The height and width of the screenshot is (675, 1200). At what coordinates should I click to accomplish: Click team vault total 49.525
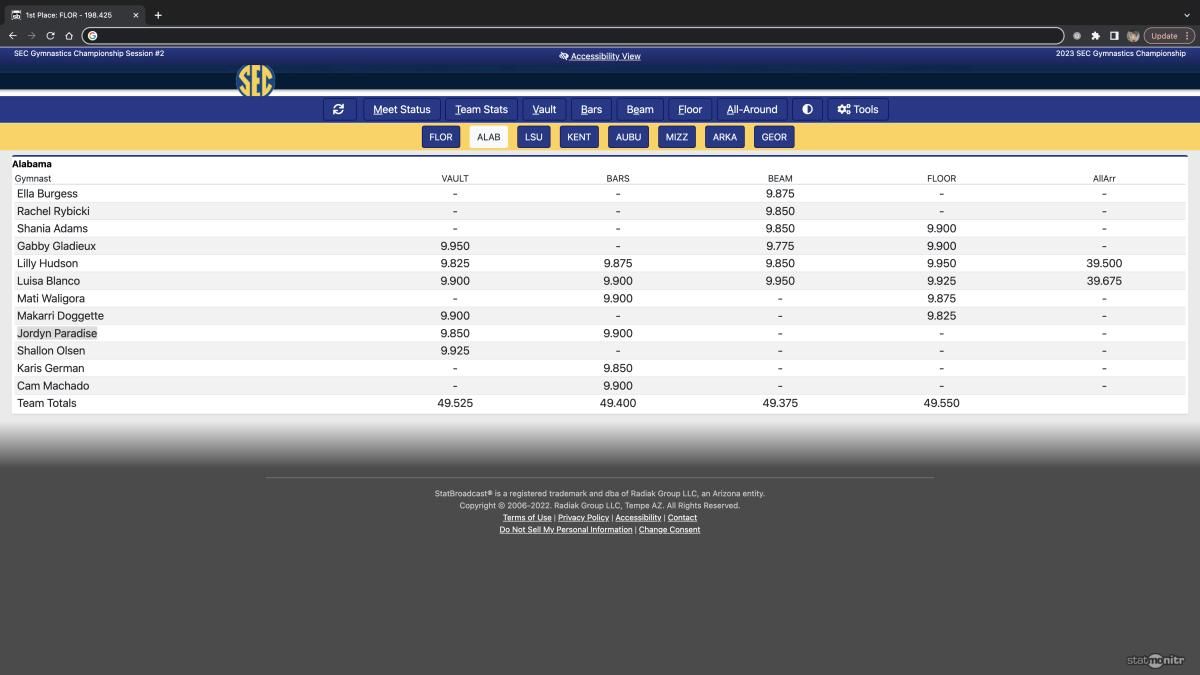coord(455,403)
